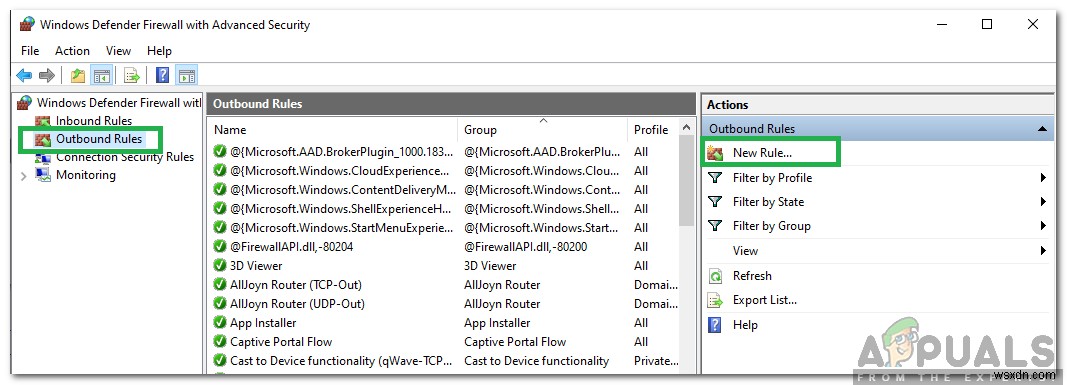Image resolution: width=1067 pixels, height=385 pixels.
Task: Expand the Monitoring tree node
Action: 24,175
